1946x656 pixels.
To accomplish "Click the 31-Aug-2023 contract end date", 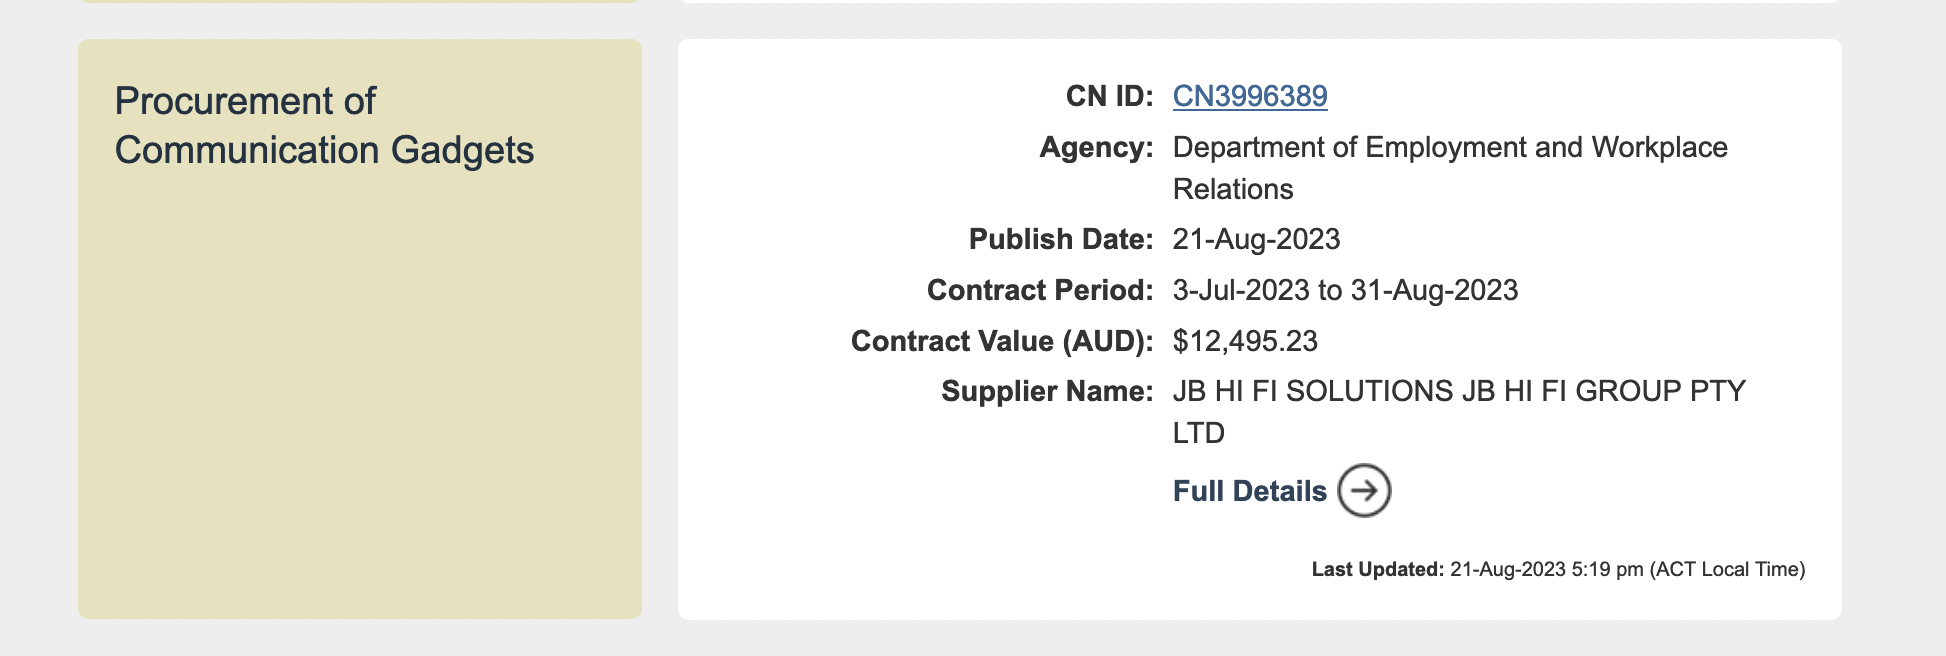I will (1434, 290).
